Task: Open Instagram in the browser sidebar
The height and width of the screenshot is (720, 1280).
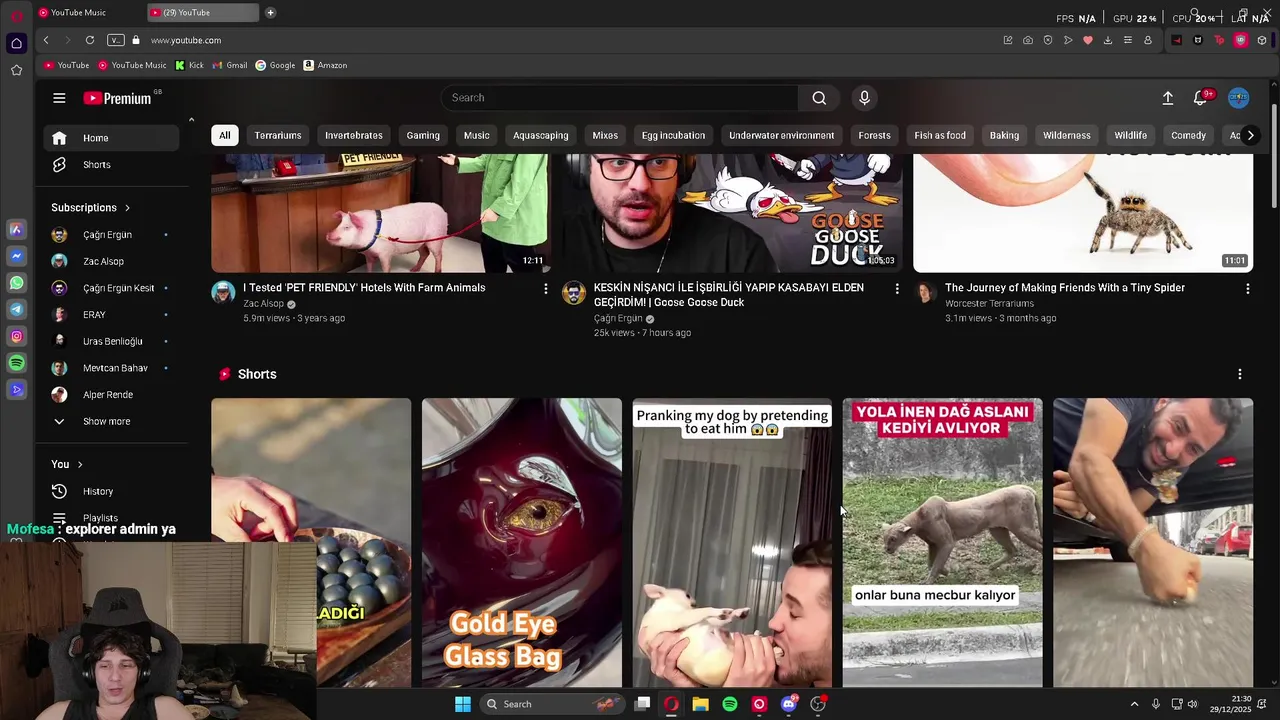Action: coord(16,337)
